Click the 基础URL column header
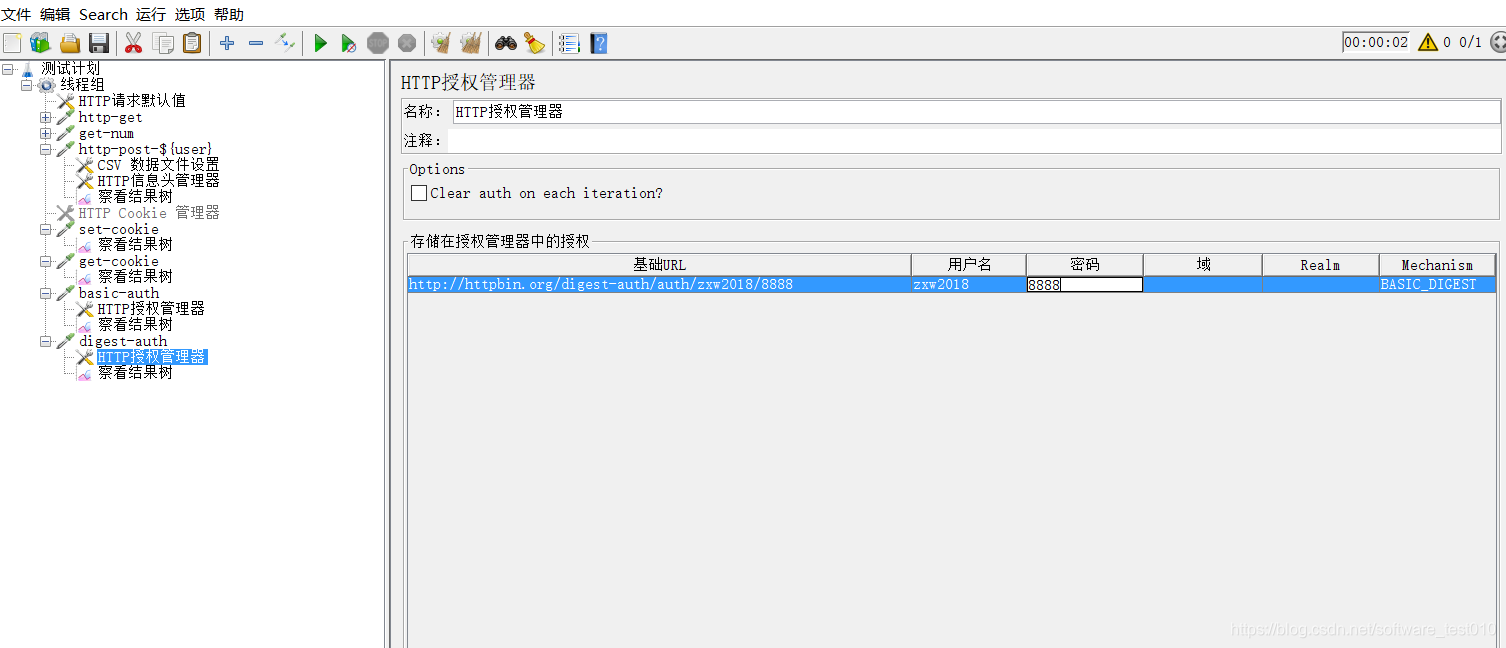The height and width of the screenshot is (648, 1506). click(x=659, y=265)
